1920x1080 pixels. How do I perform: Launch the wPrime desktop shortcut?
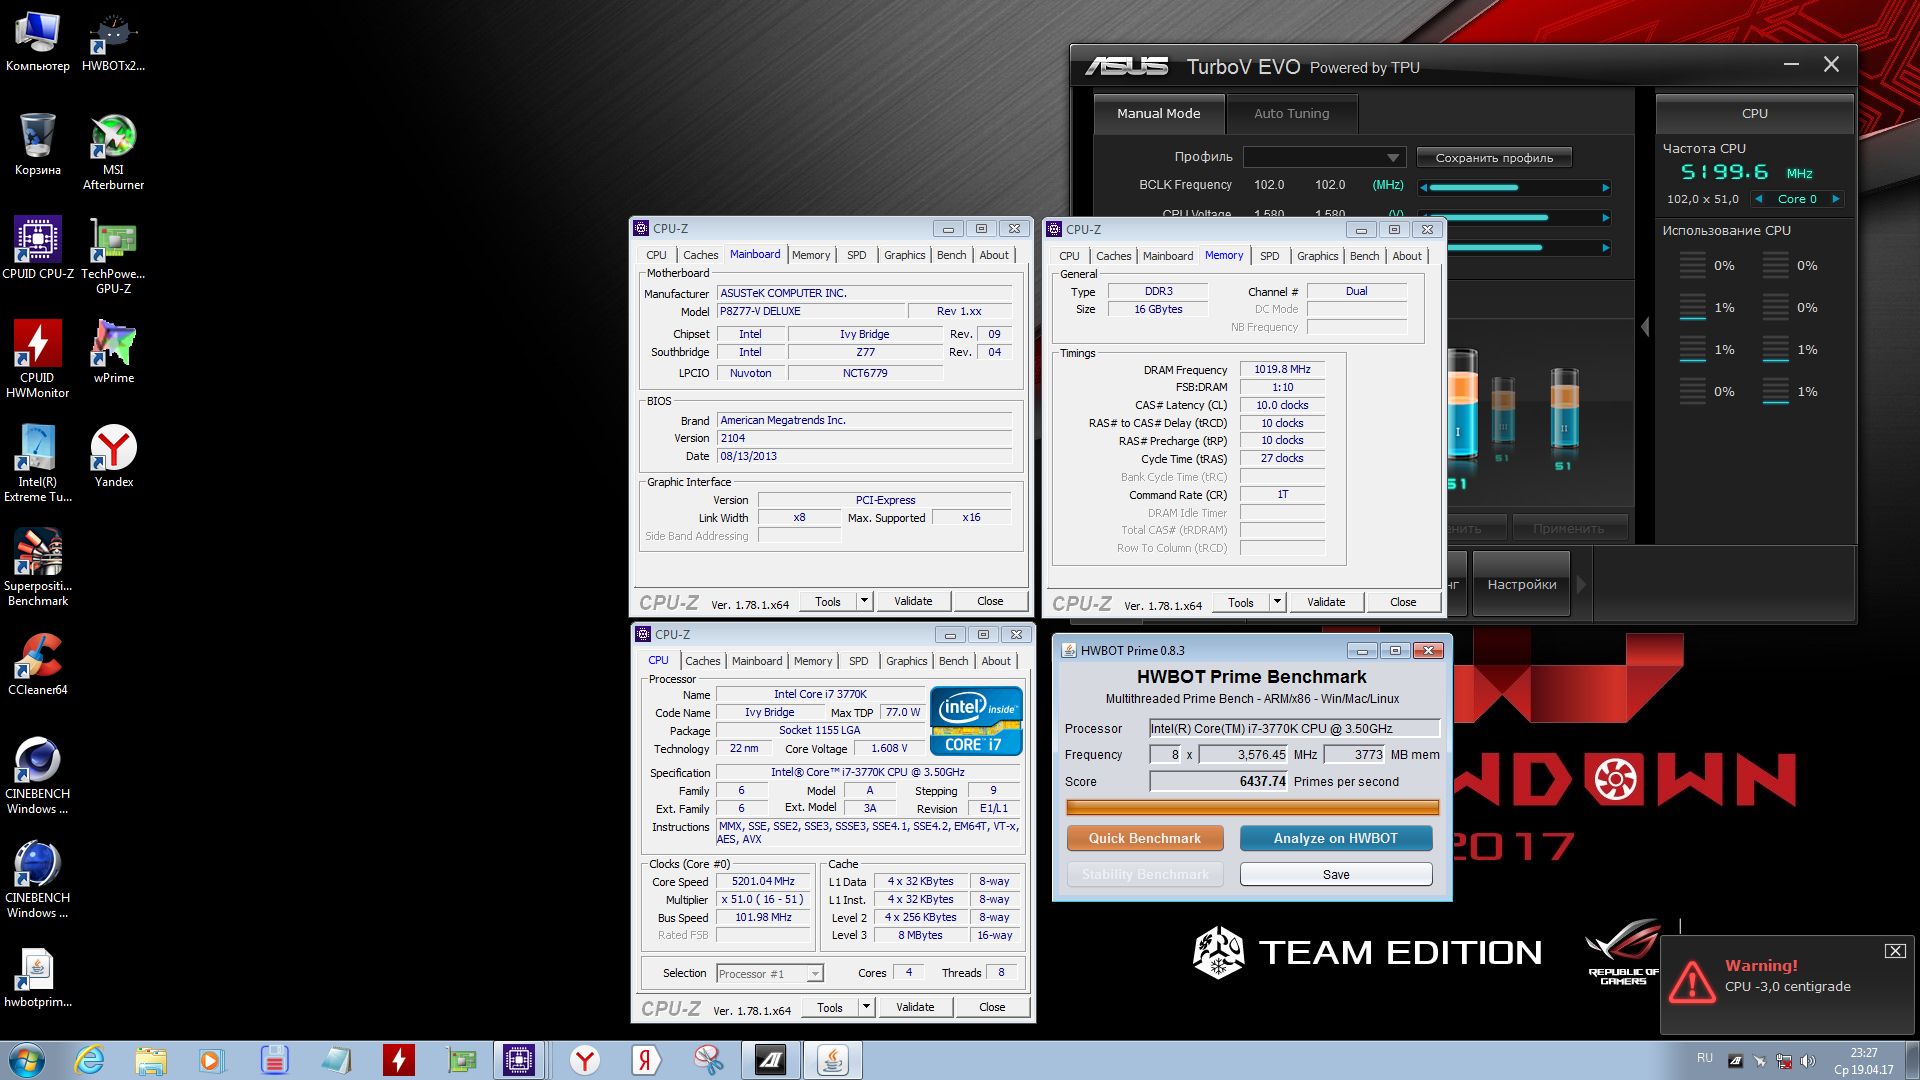113,352
